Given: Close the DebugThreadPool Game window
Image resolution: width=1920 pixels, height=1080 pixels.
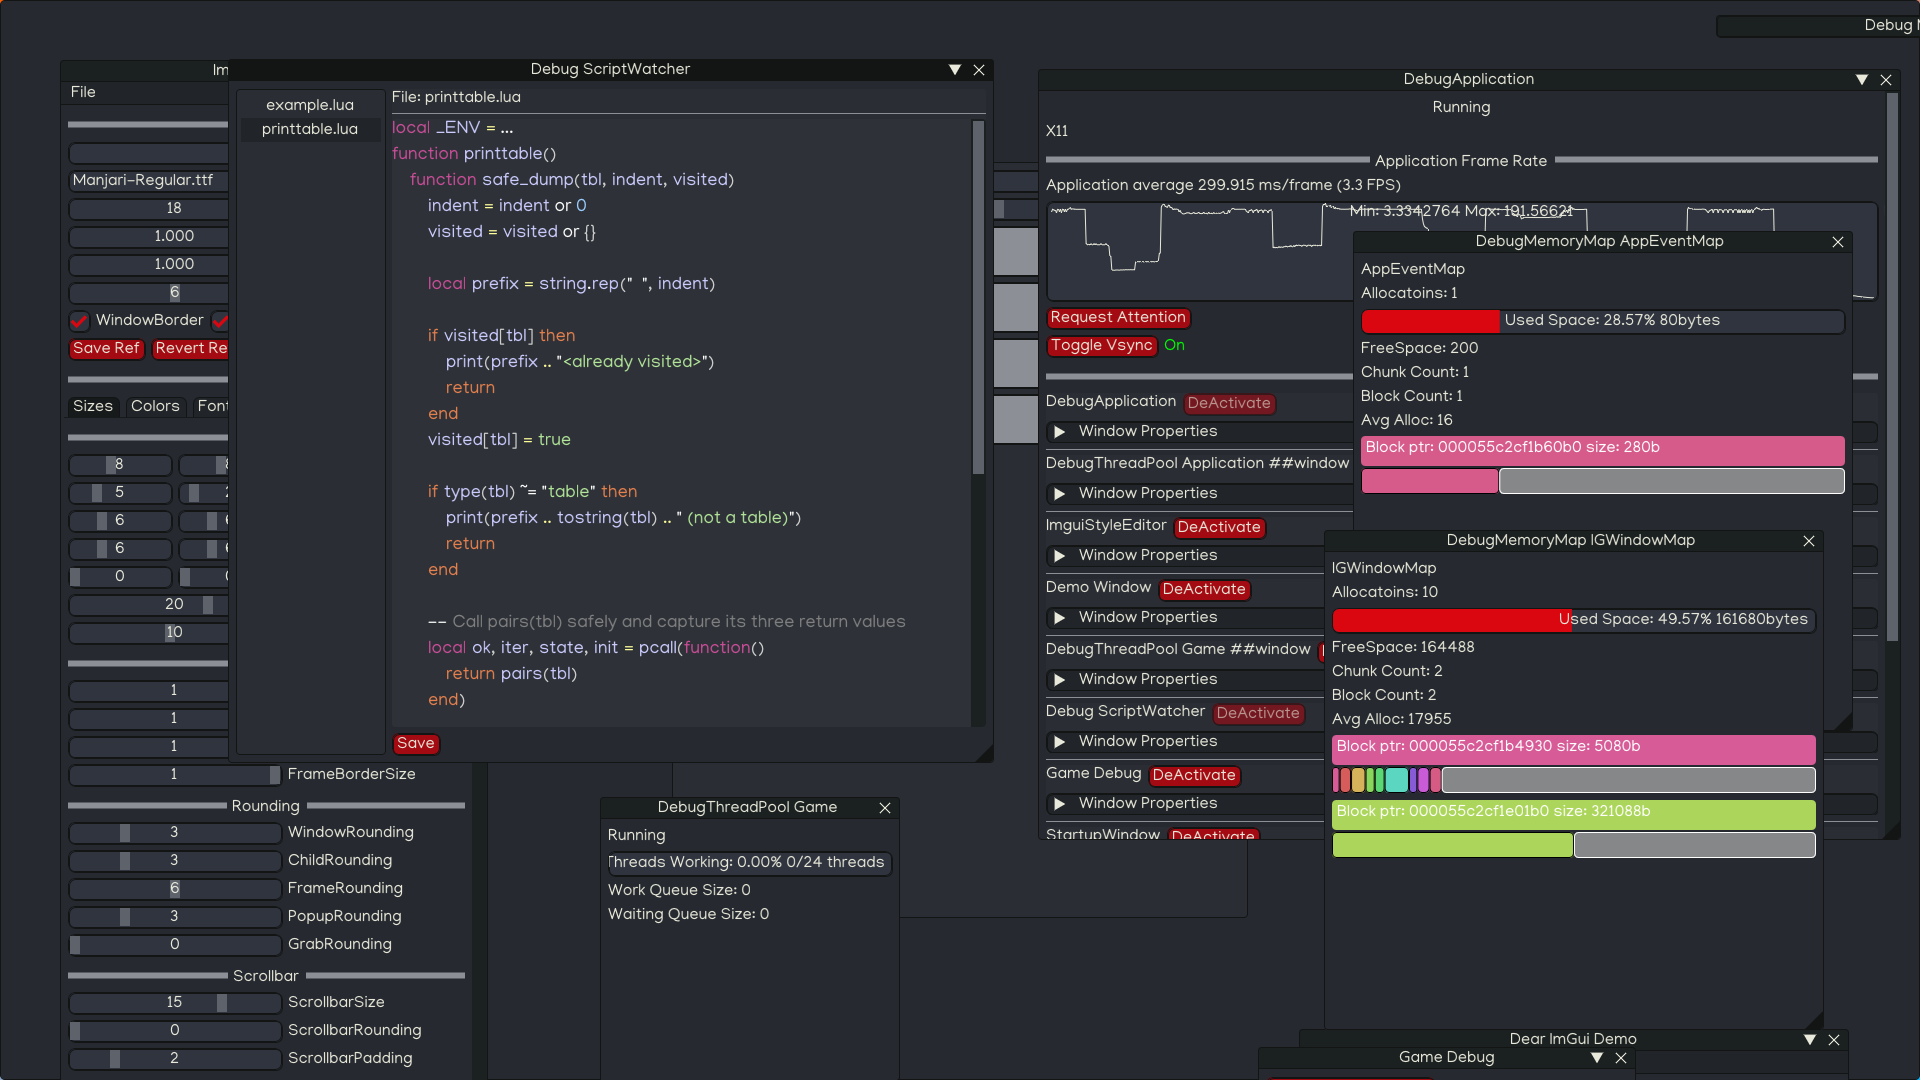Looking at the screenshot, I should click(x=884, y=808).
